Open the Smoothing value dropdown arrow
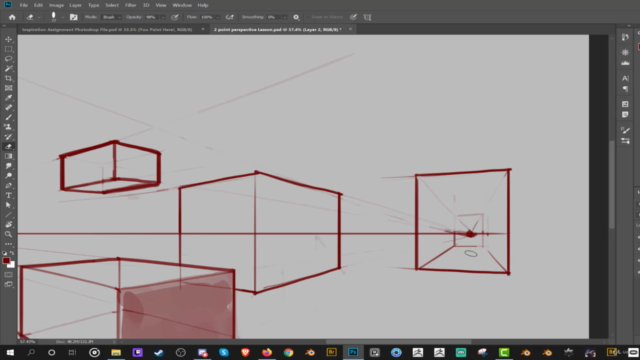Image resolution: width=640 pixels, height=360 pixels. 284,17
